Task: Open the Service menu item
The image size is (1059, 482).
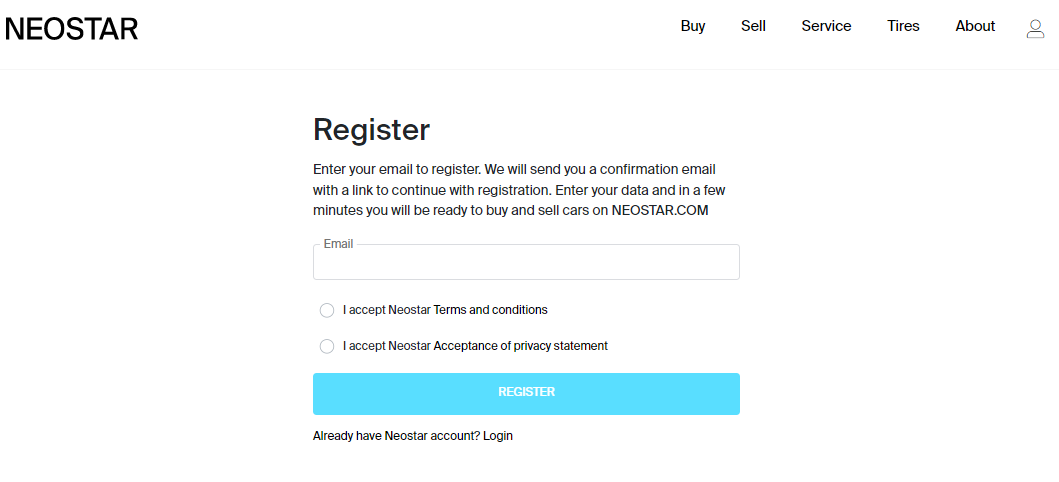Action: tap(826, 26)
